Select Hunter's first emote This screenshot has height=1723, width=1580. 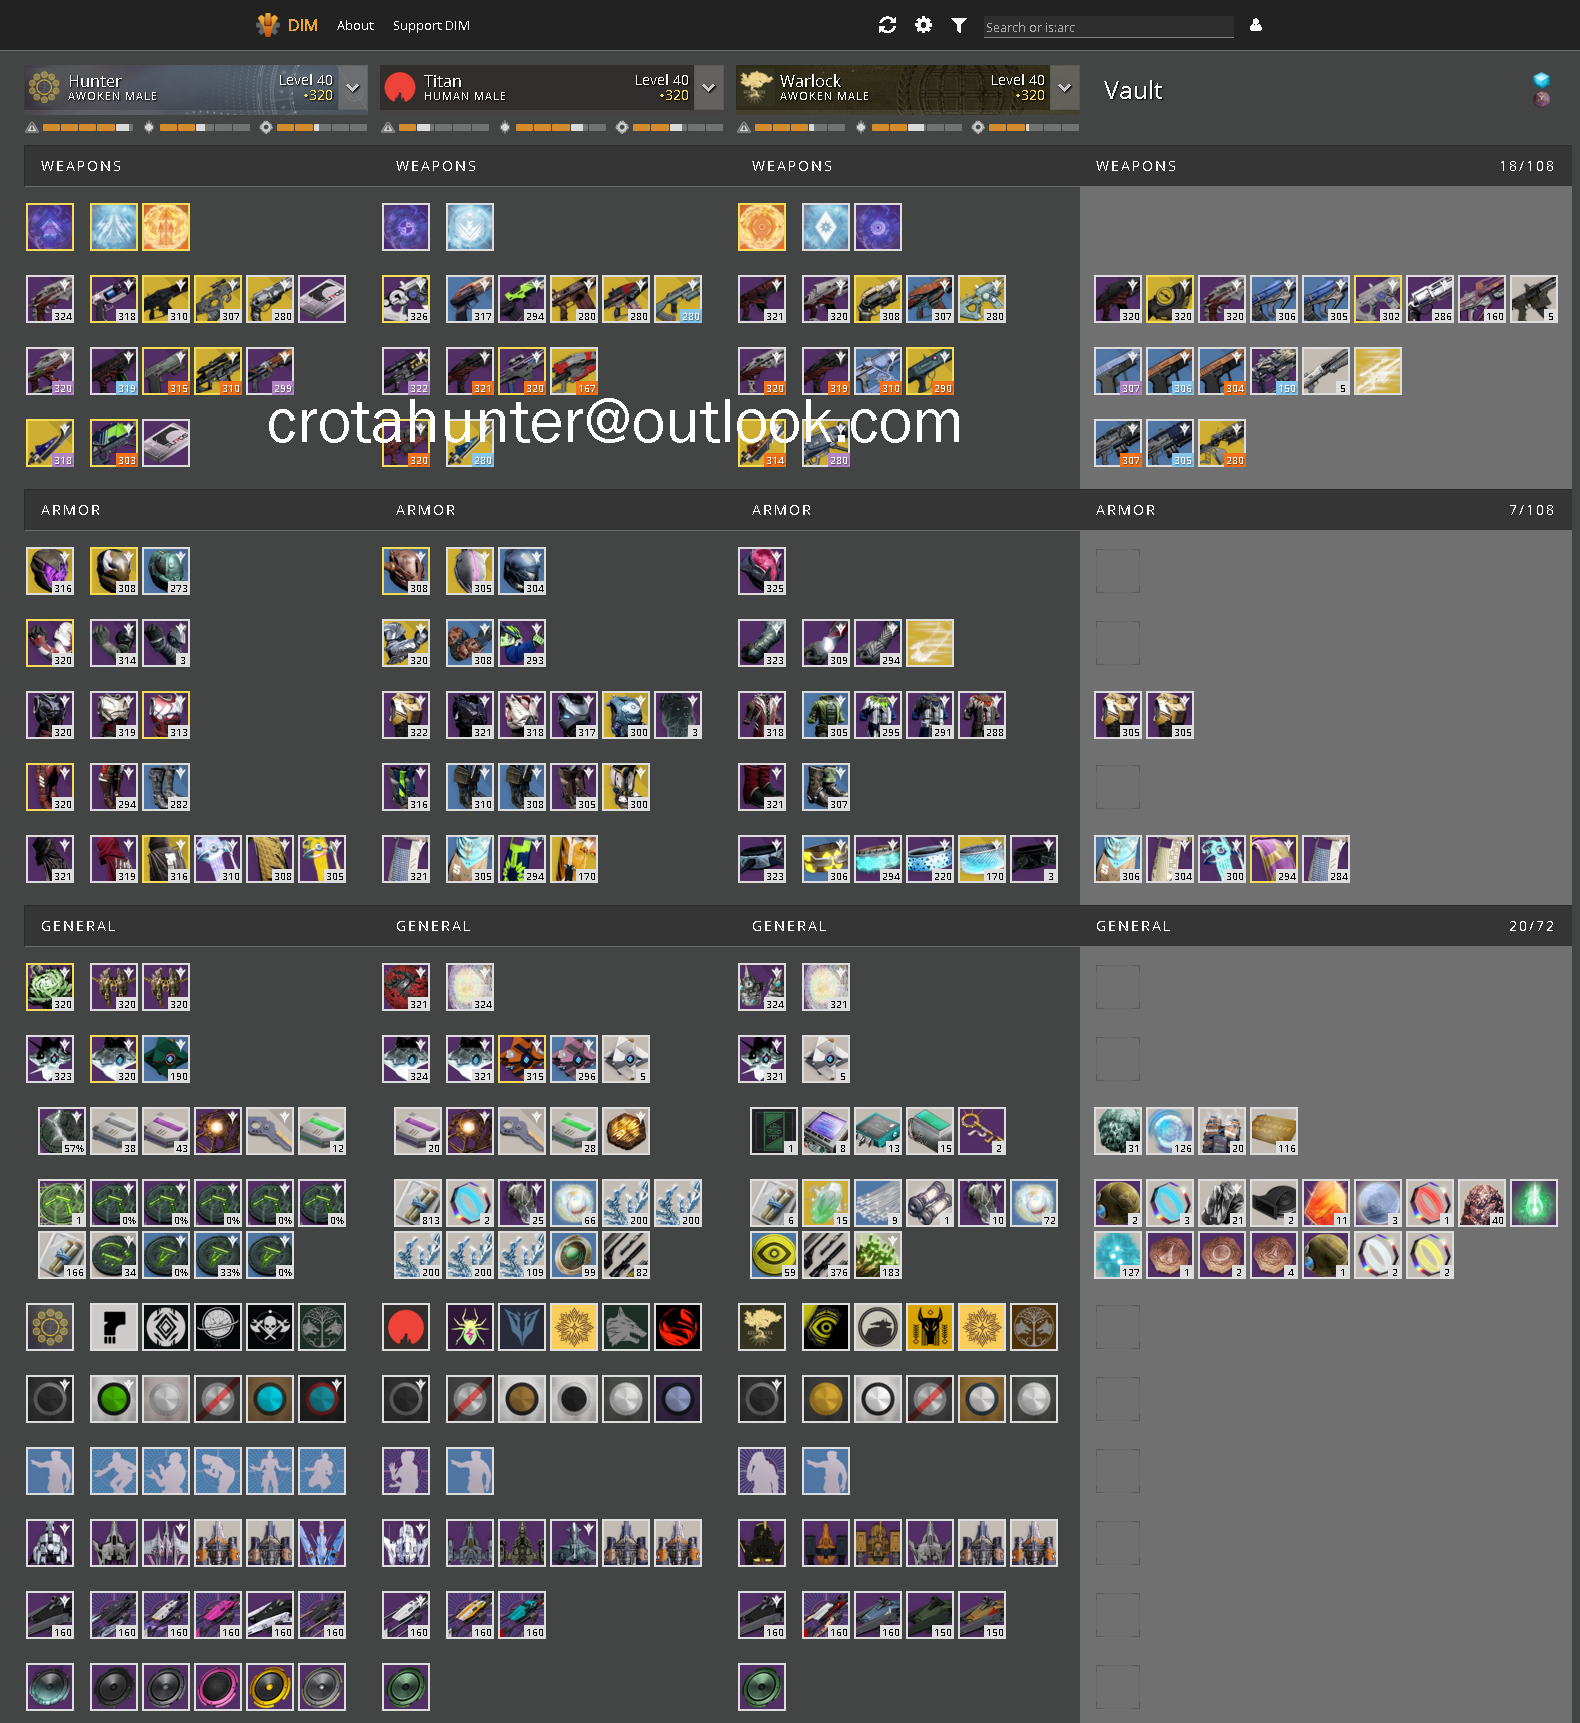[50, 1471]
